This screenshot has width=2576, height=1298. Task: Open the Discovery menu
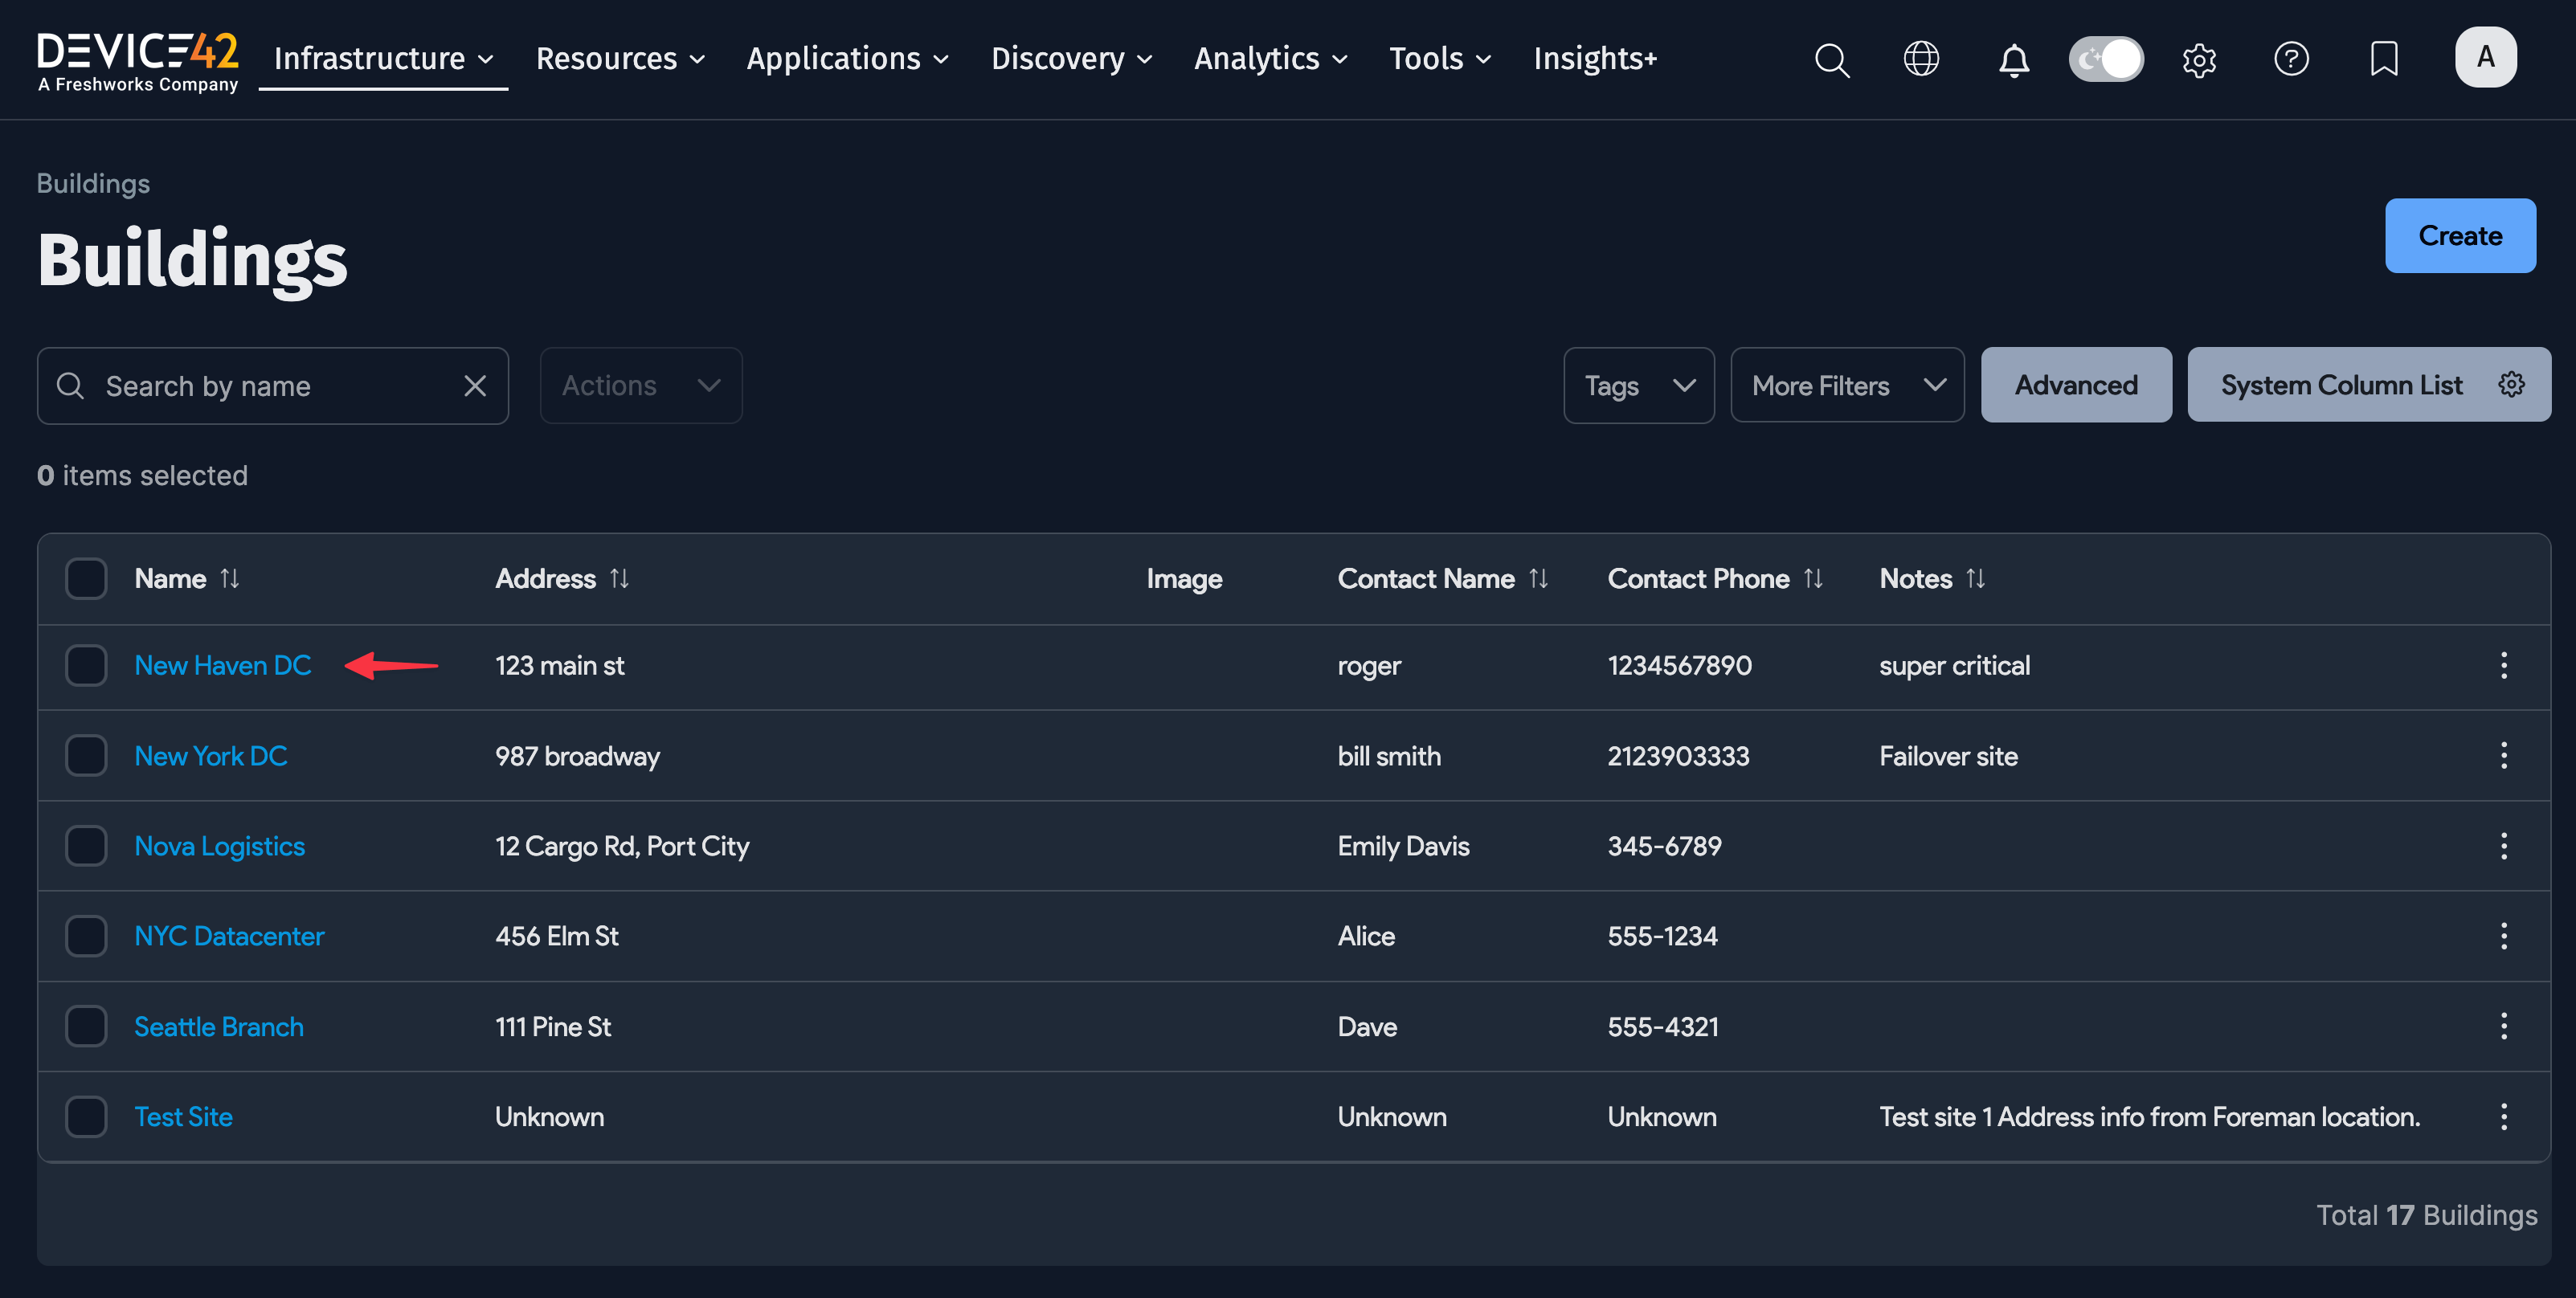tap(1070, 59)
